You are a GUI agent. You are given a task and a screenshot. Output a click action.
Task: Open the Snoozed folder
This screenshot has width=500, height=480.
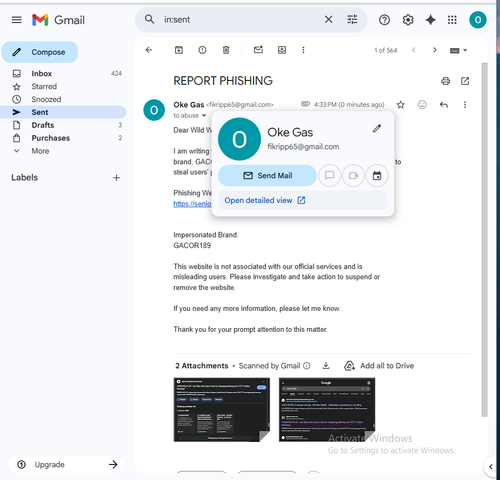[x=63, y=99]
